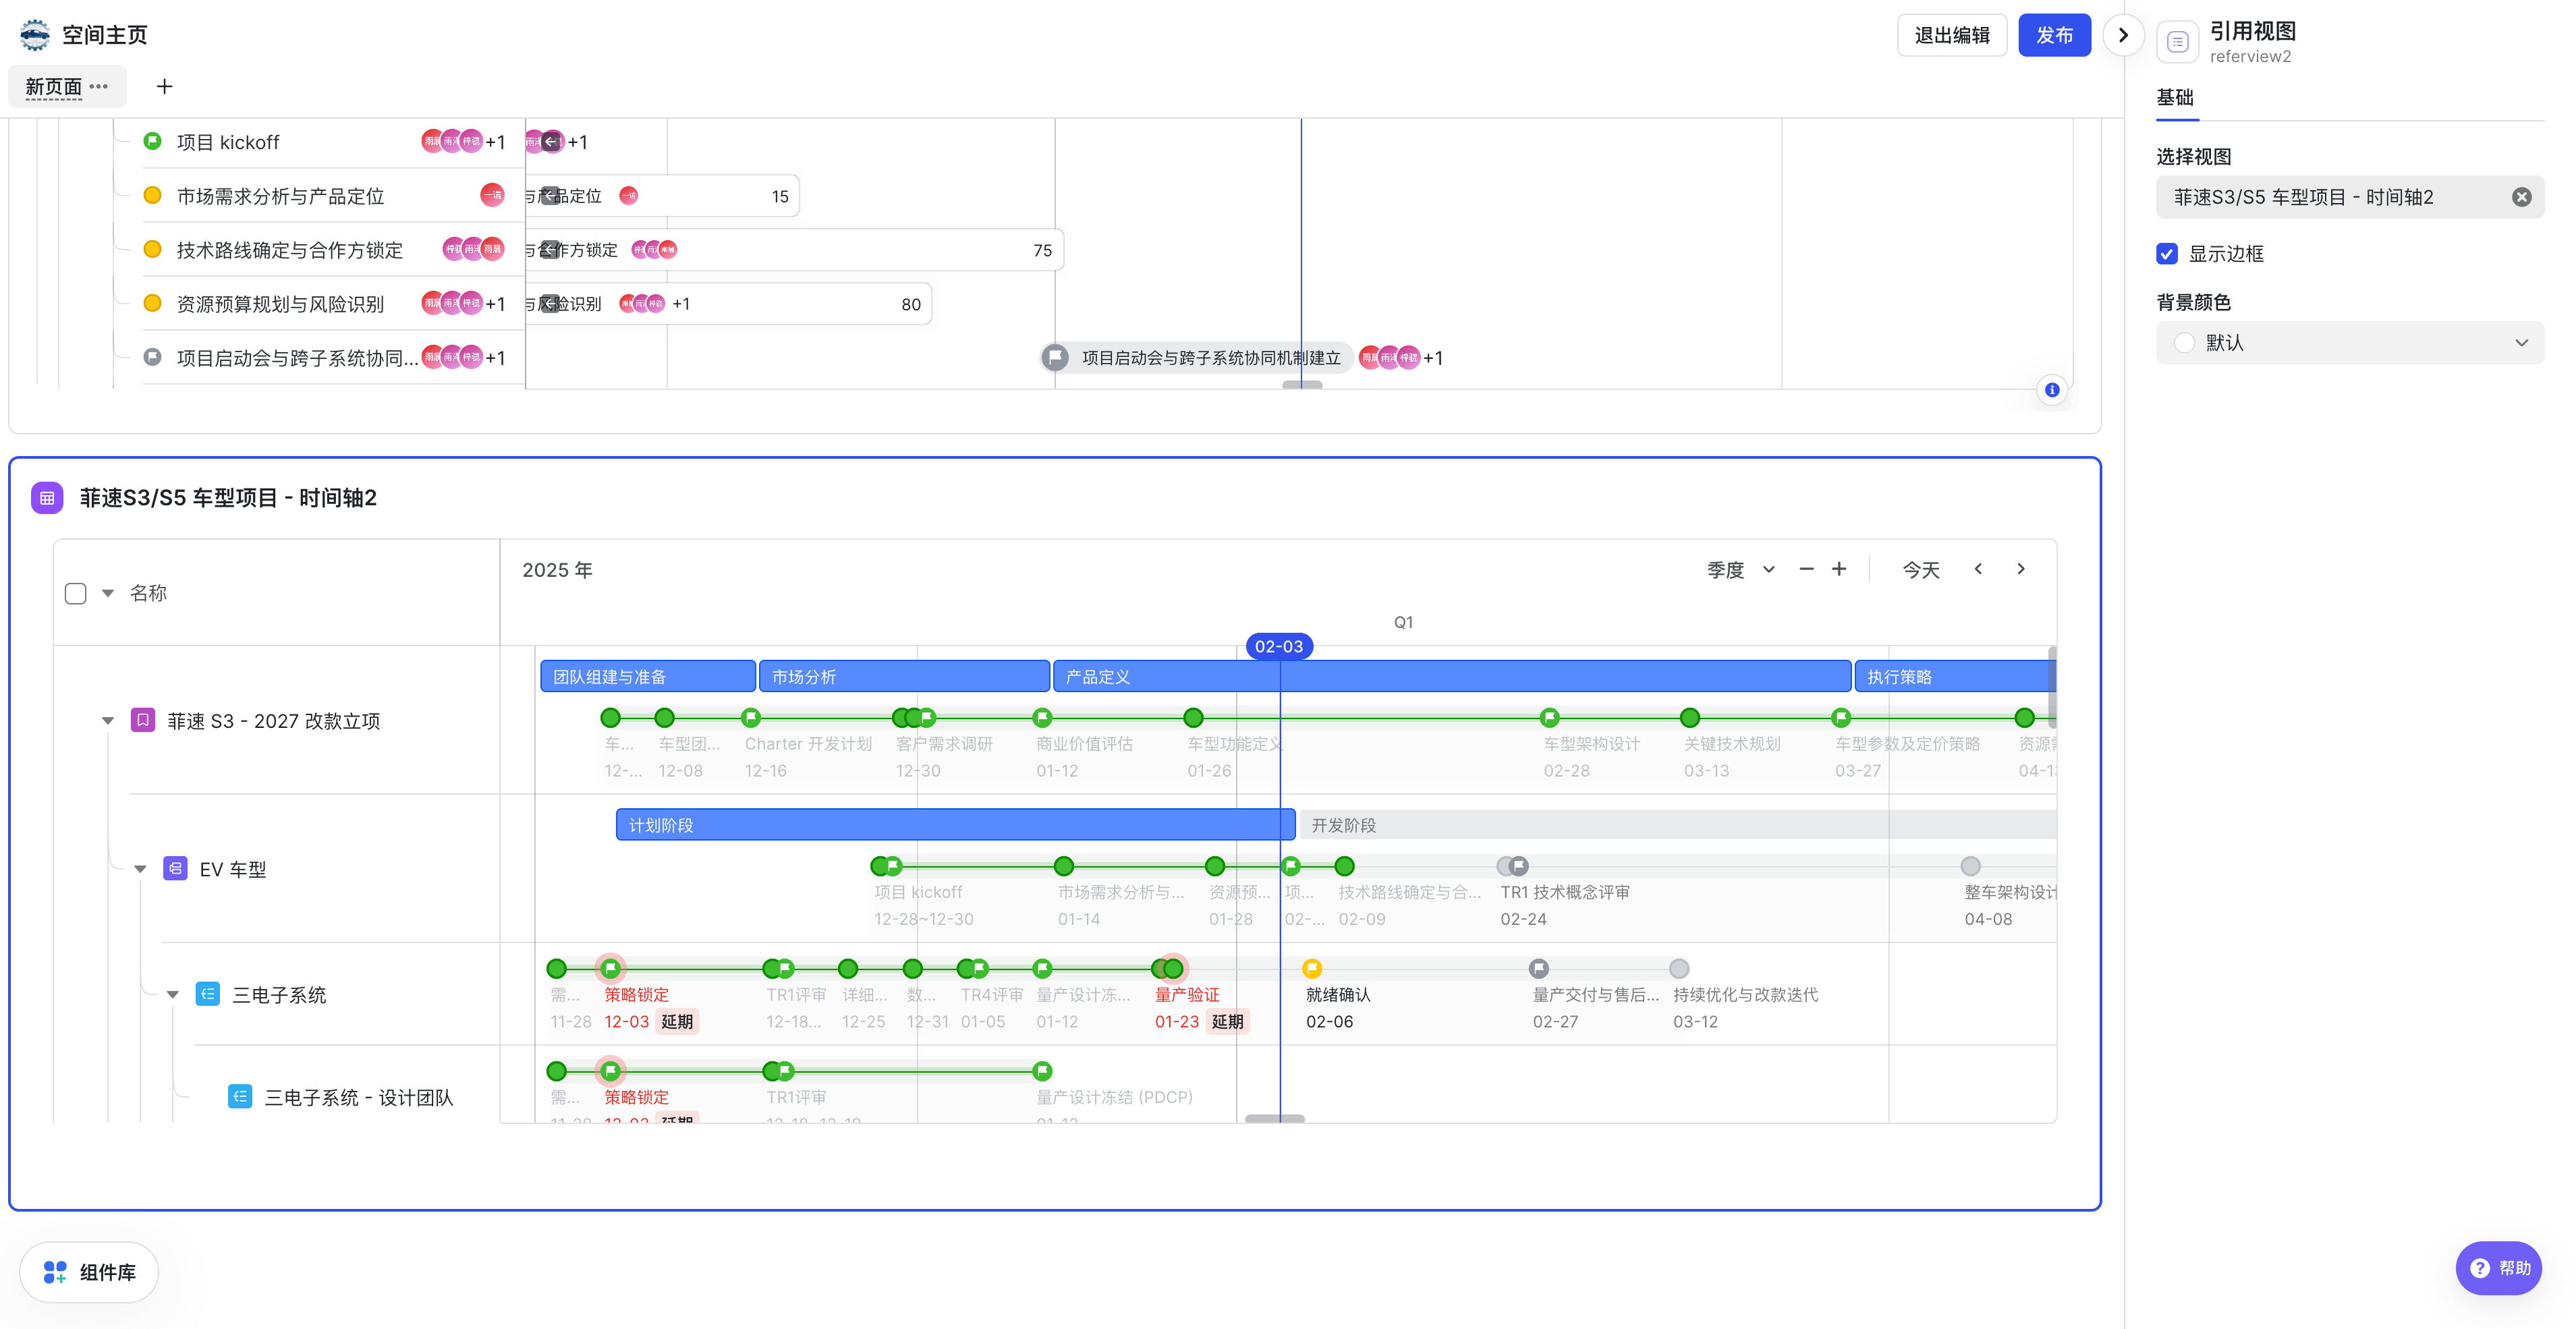Click progress value 80 on 风险识别 bar

[x=911, y=304]
